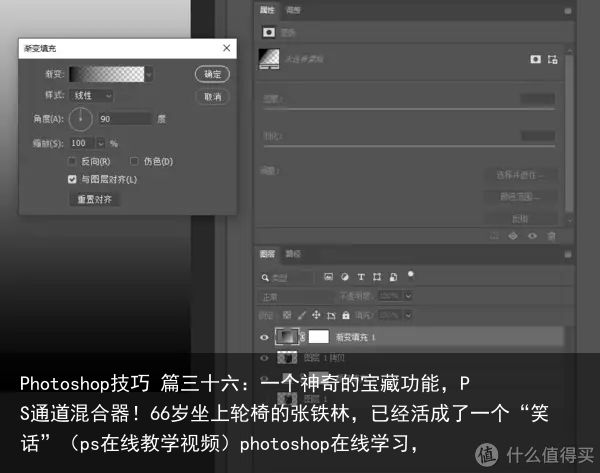Switch to the 属性 properties tab
This screenshot has height=473, width=600.
[267, 10]
